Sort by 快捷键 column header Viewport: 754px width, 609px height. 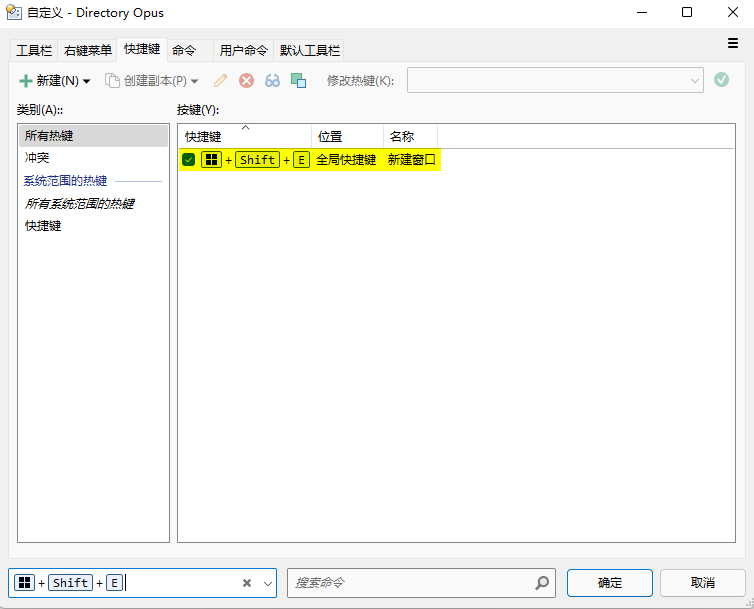tap(245, 137)
